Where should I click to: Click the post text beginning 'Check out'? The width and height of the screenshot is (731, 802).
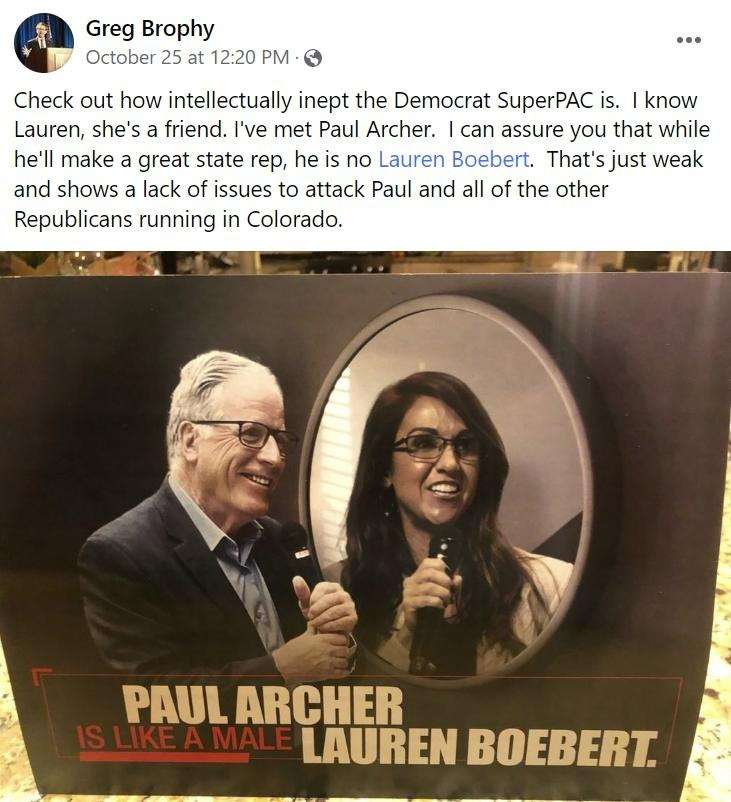pos(362,160)
